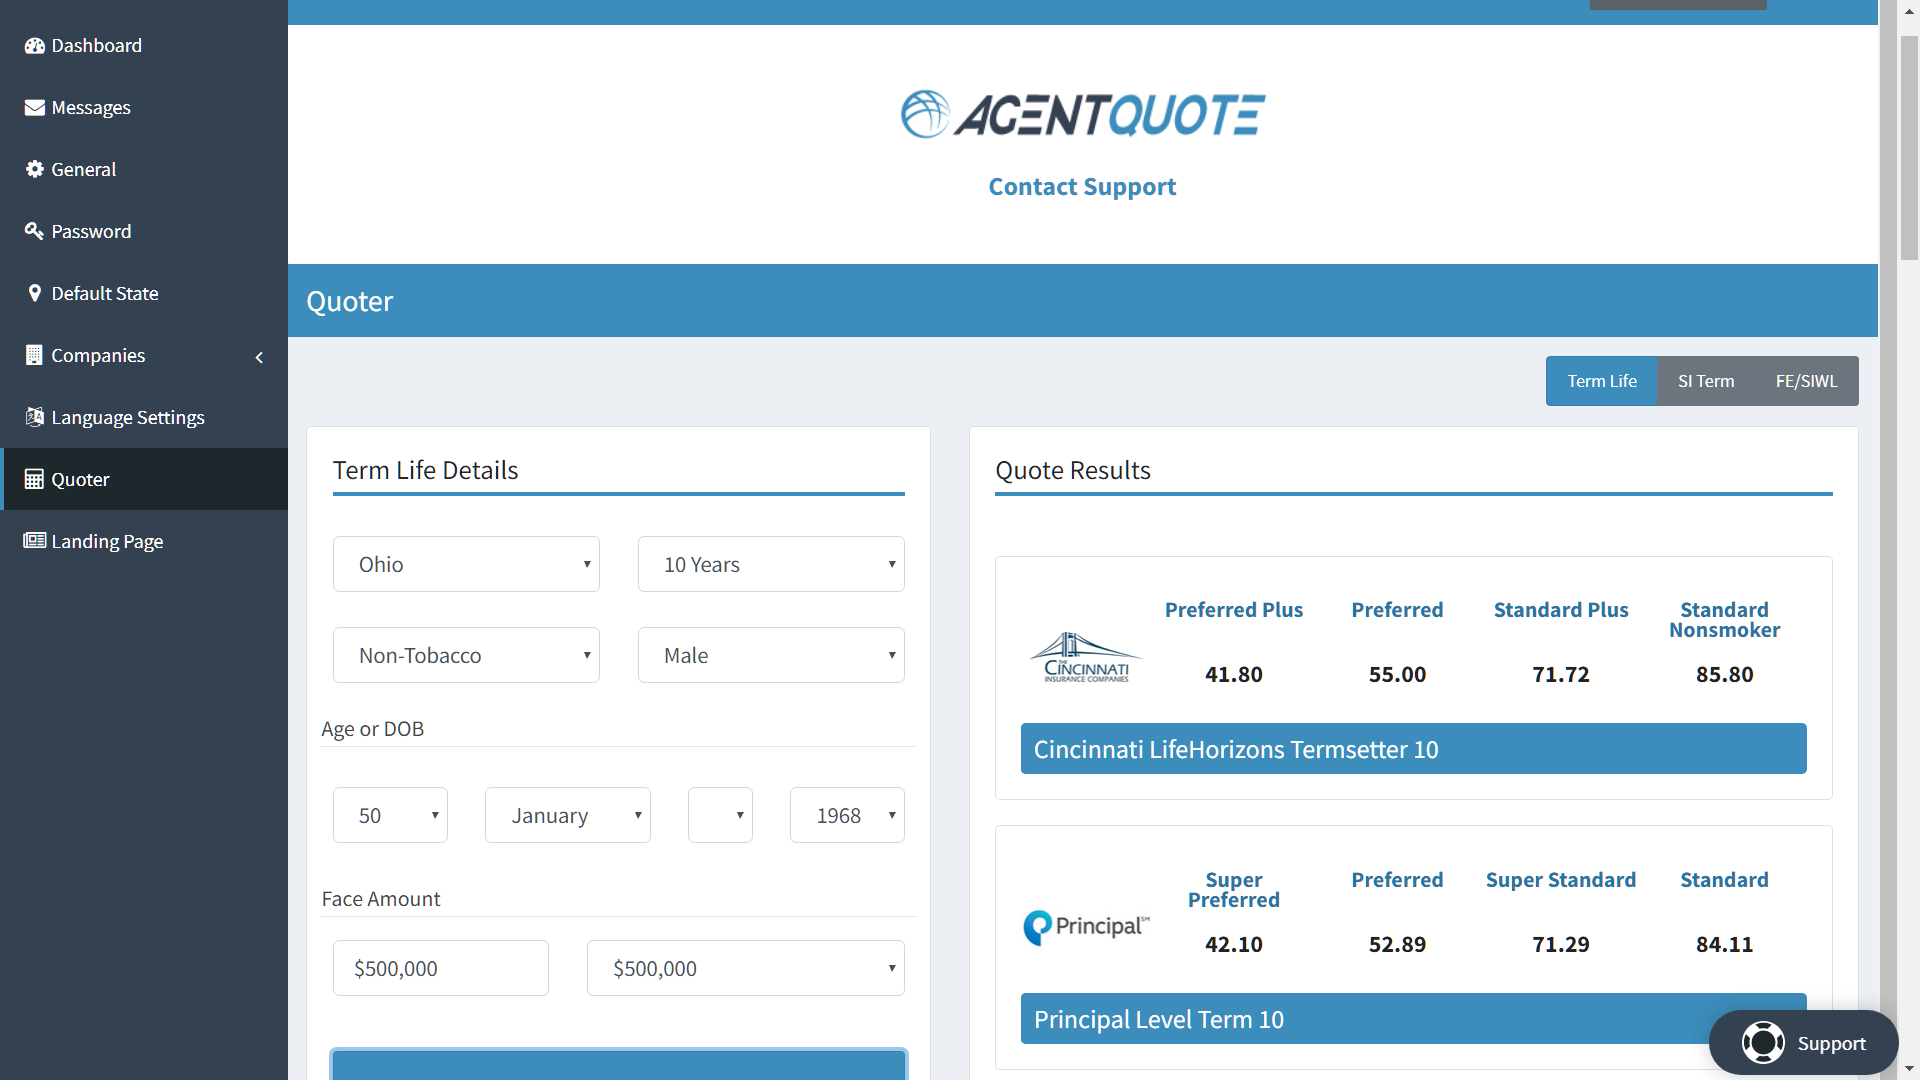Viewport: 1920px width, 1080px height.
Task: Click the Messages envelope icon
Action: (x=35, y=108)
